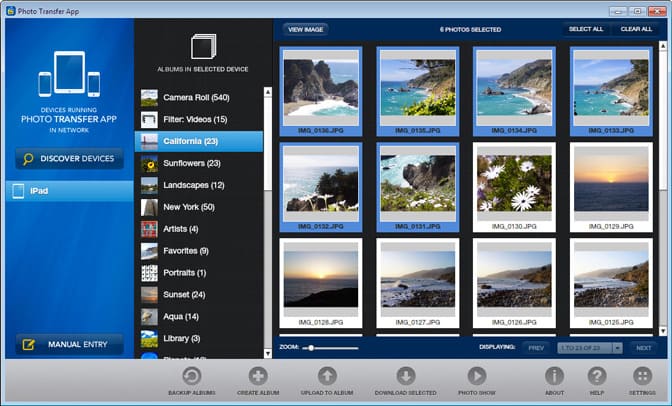Click the Landscapes album thumbnail icon
Viewport: 672px width, 406px height.
pos(149,185)
